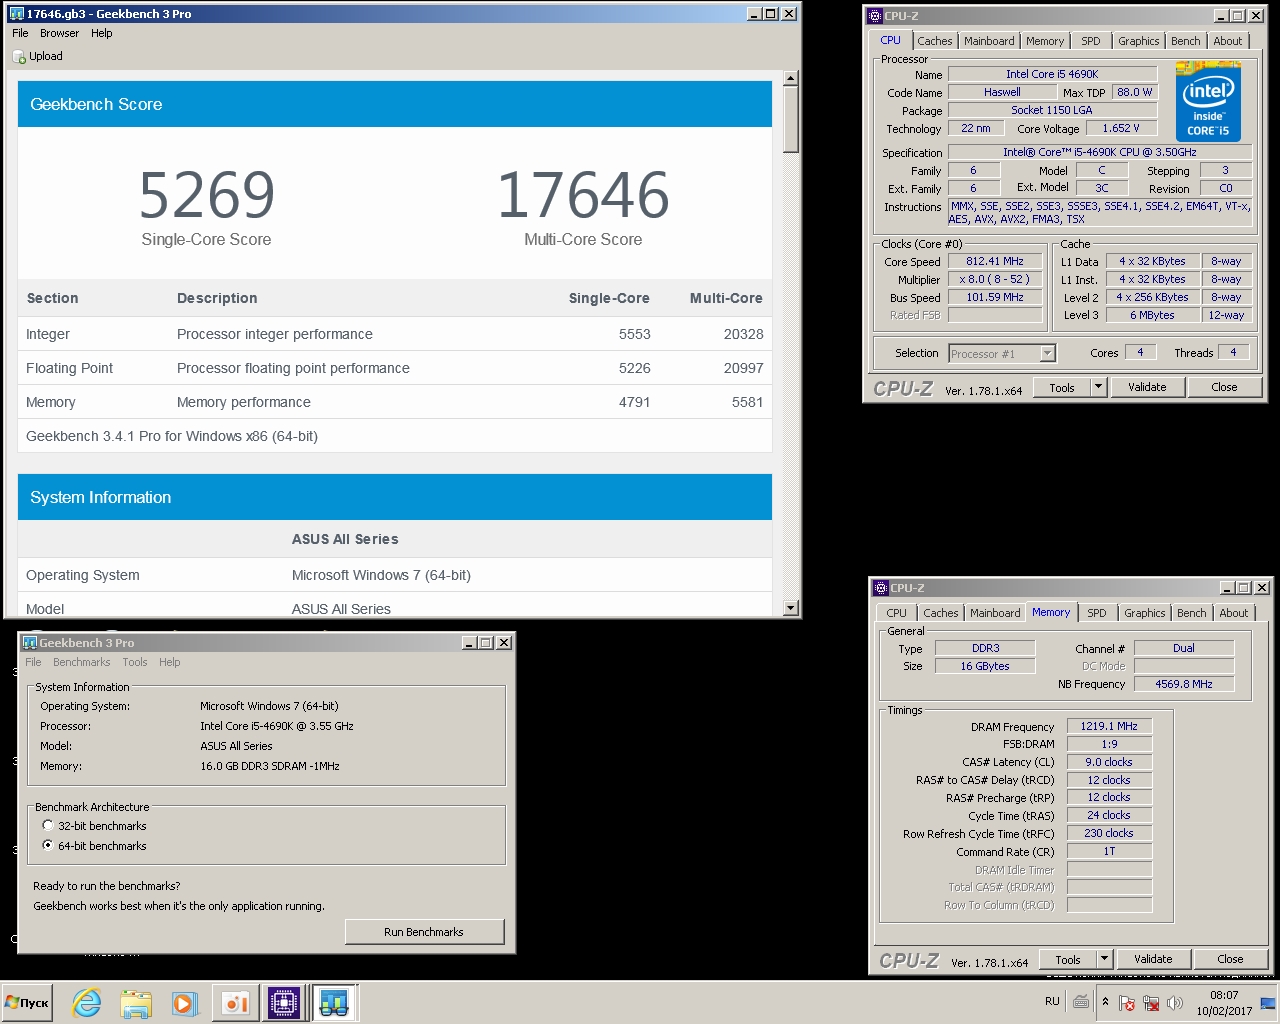This screenshot has height=1024, width=1280.
Task: Launch Windows Media Player from taskbar
Action: tap(184, 1002)
